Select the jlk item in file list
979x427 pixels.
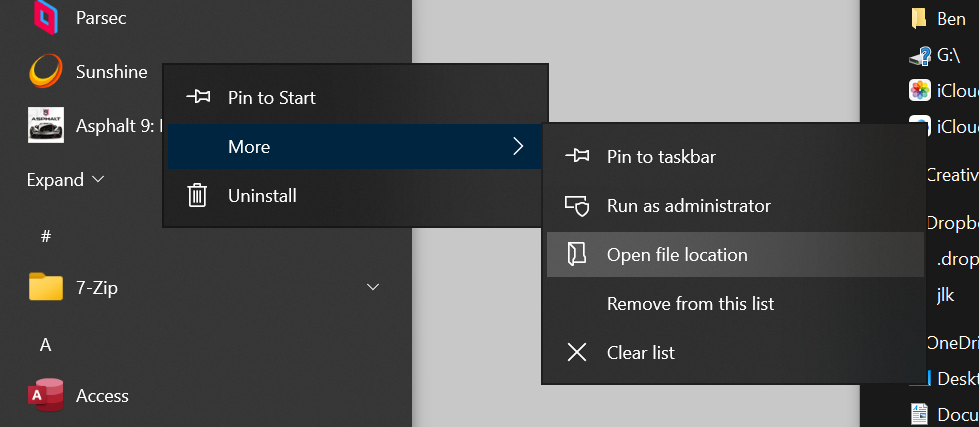[945, 295]
